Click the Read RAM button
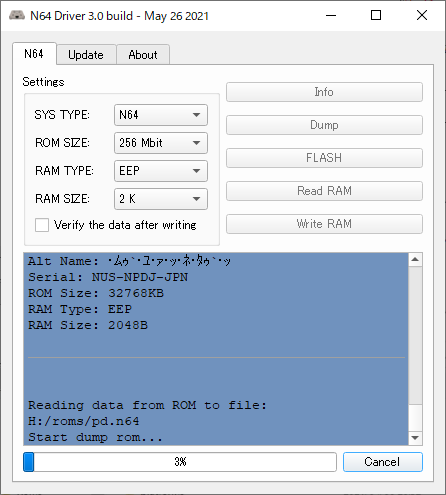The height and width of the screenshot is (495, 446). click(x=324, y=191)
